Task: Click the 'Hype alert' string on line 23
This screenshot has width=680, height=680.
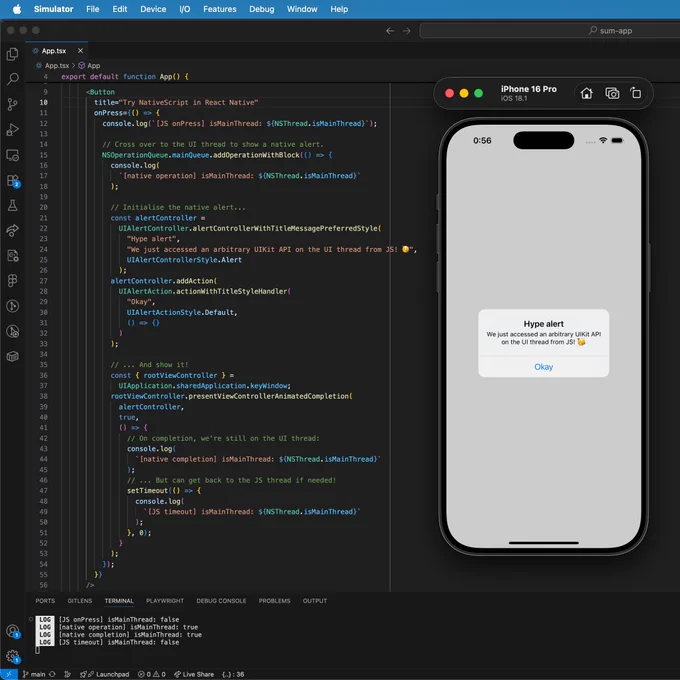Action: [x=152, y=239]
